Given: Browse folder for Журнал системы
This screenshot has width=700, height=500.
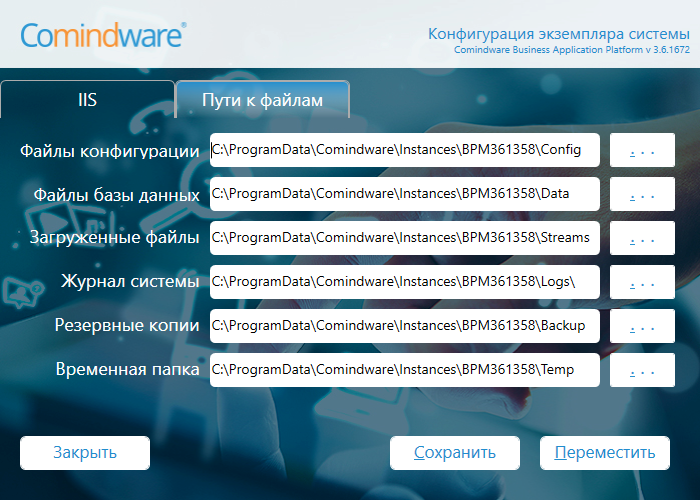Looking at the screenshot, I should pyautogui.click(x=642, y=282).
